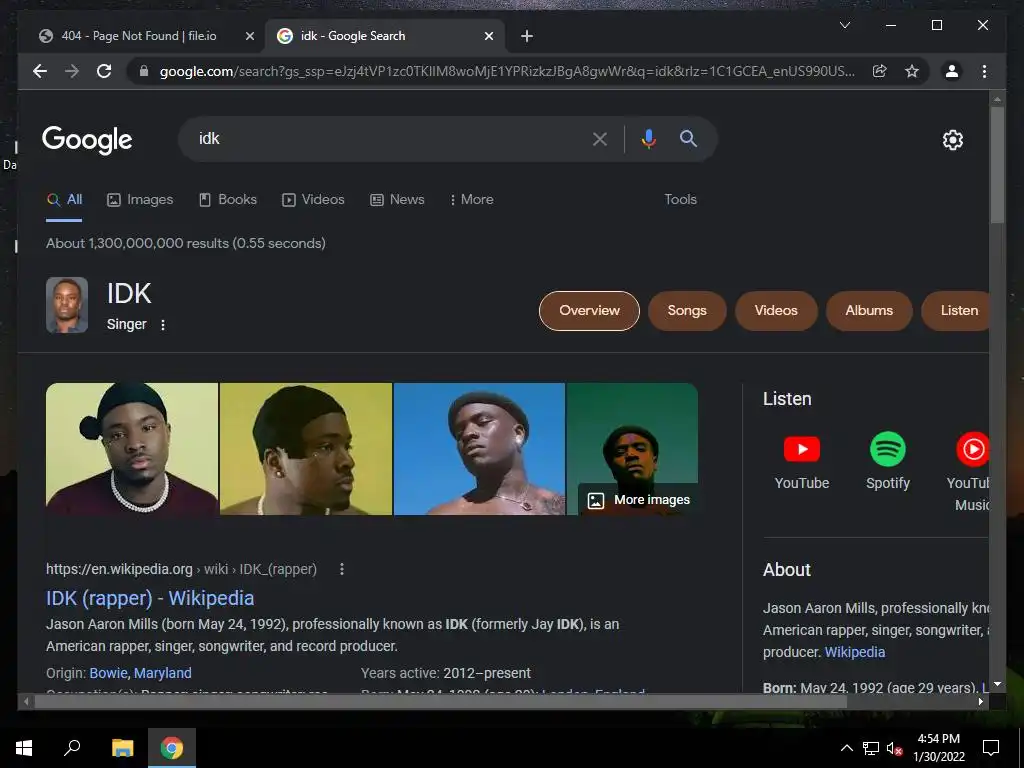Click the muted volume tray icon
Screen dimensions: 1024x768
point(894,748)
